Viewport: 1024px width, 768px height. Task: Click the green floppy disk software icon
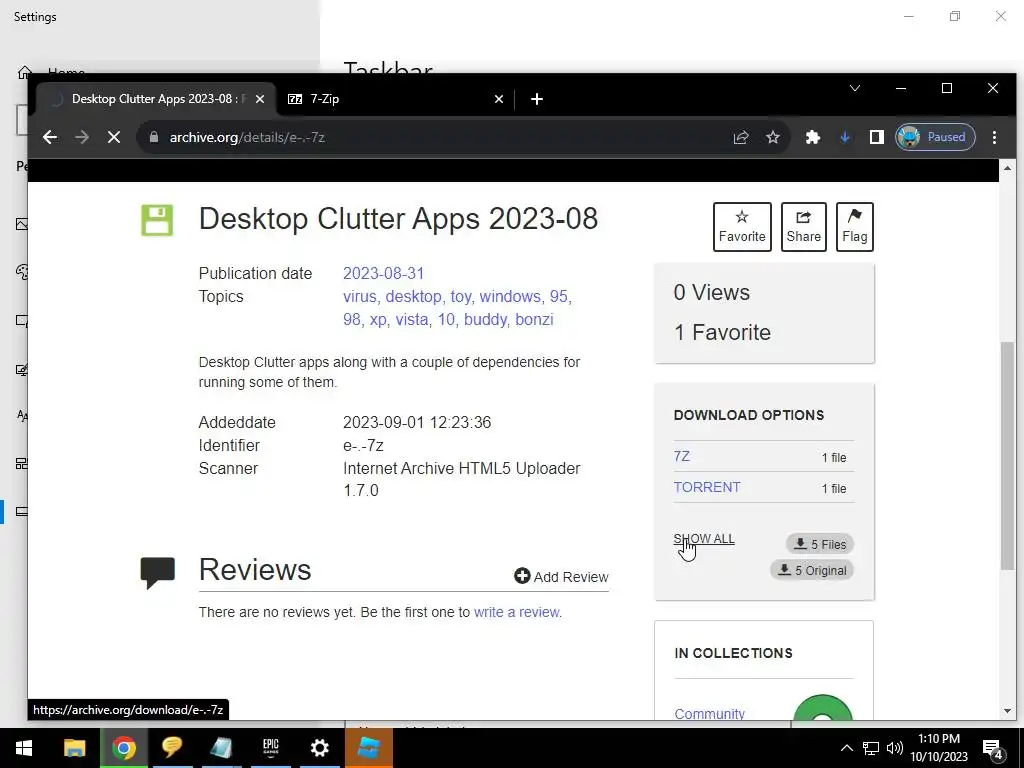pos(157,220)
